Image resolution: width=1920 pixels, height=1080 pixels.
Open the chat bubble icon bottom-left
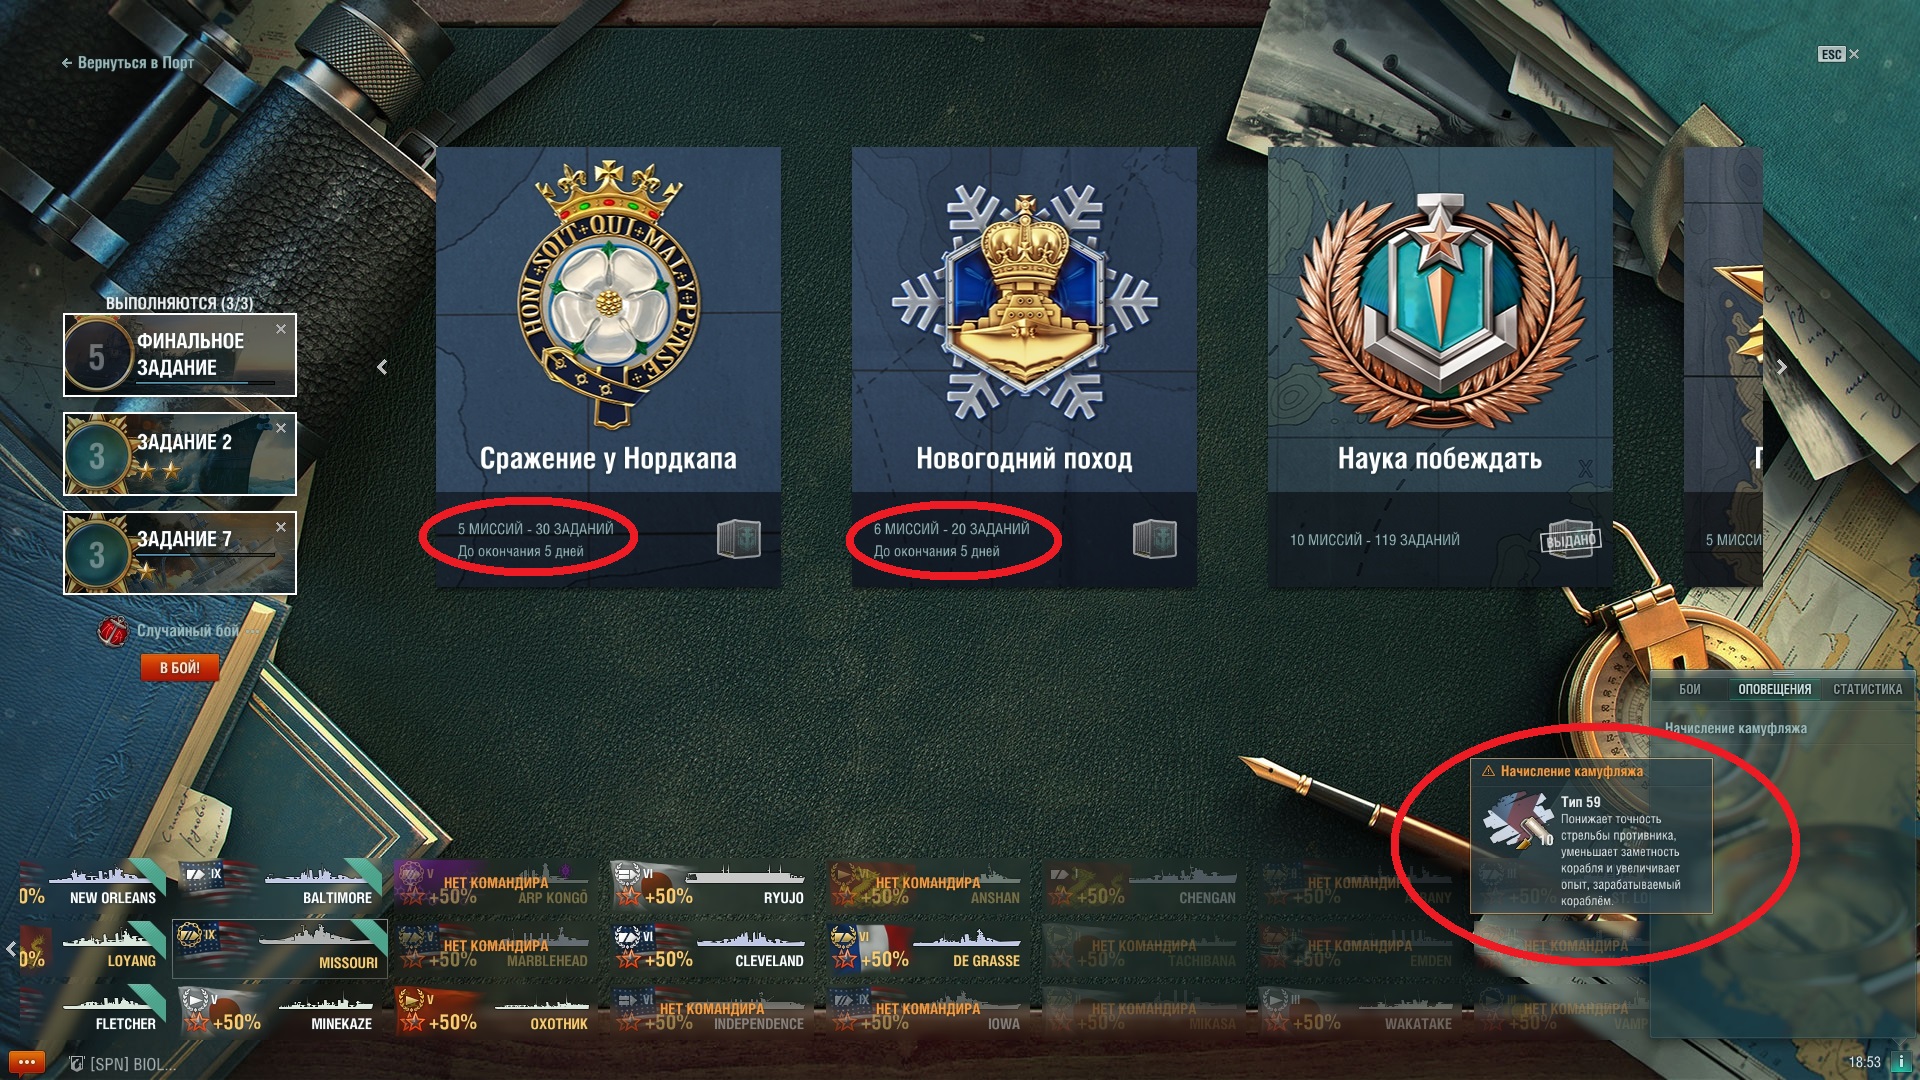pos(26,1062)
